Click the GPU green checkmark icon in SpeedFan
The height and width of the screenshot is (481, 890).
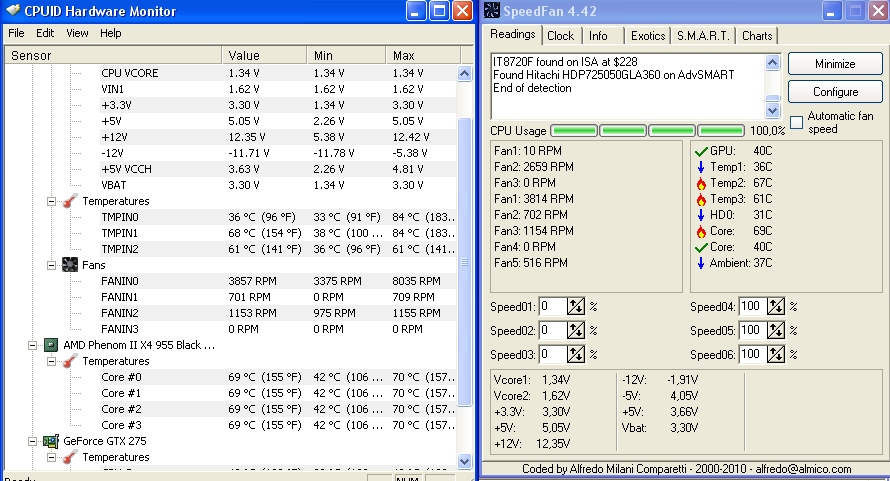click(x=701, y=151)
